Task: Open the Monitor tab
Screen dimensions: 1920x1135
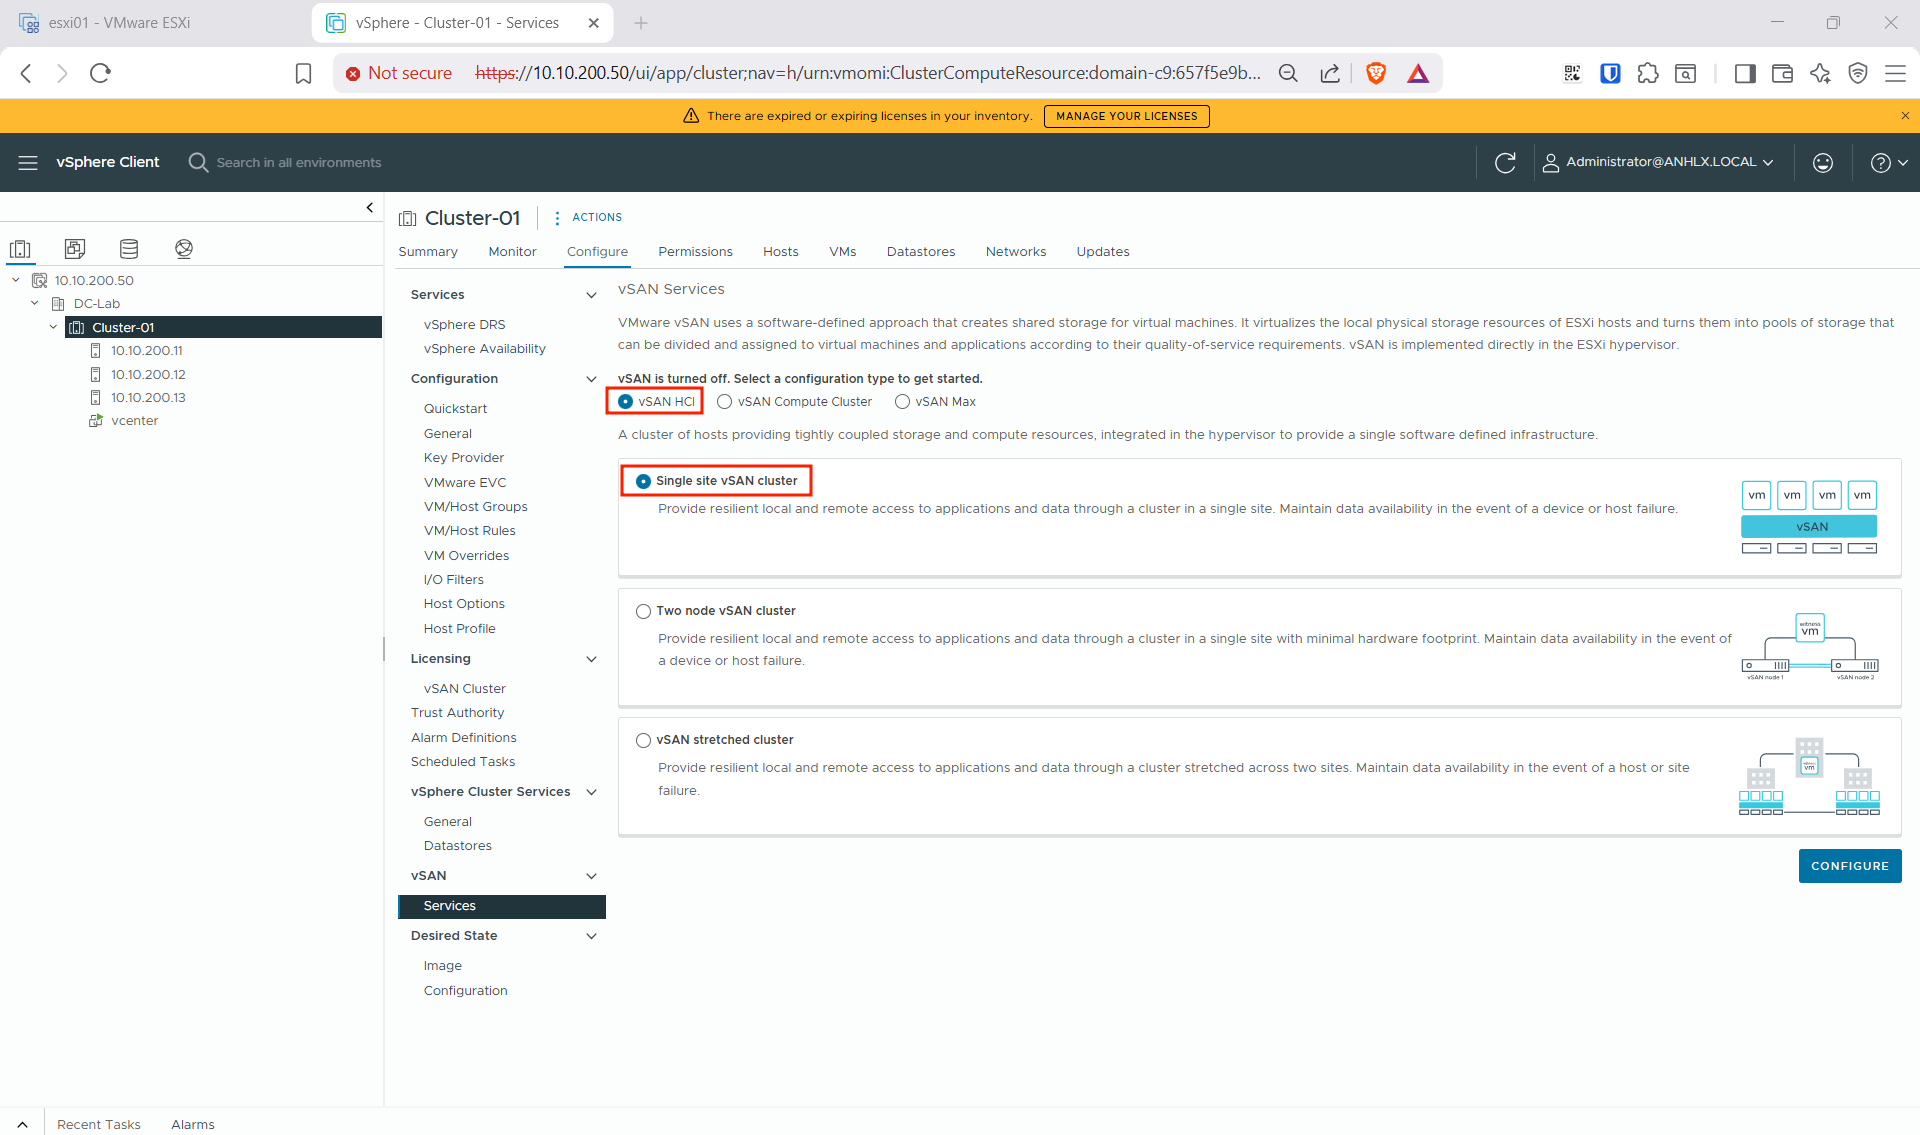Action: tap(512, 252)
